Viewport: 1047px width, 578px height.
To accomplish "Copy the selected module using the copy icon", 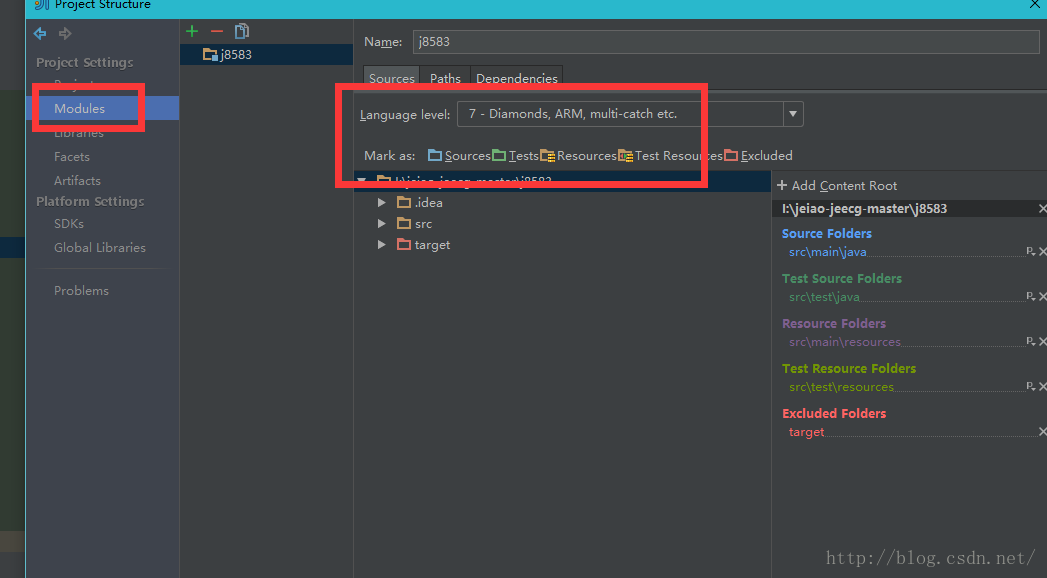I will coord(242,31).
